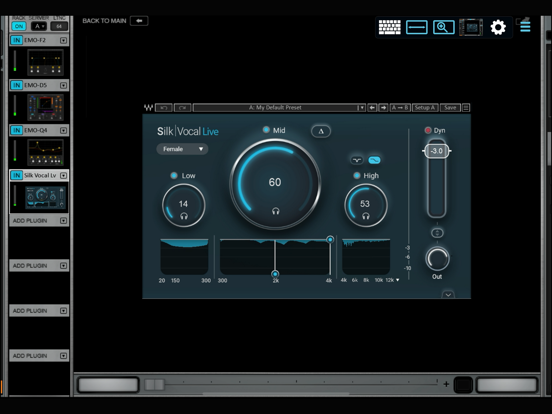Open the EMO-Q4 plugin menu arrow
The width and height of the screenshot is (552, 414).
click(63, 130)
